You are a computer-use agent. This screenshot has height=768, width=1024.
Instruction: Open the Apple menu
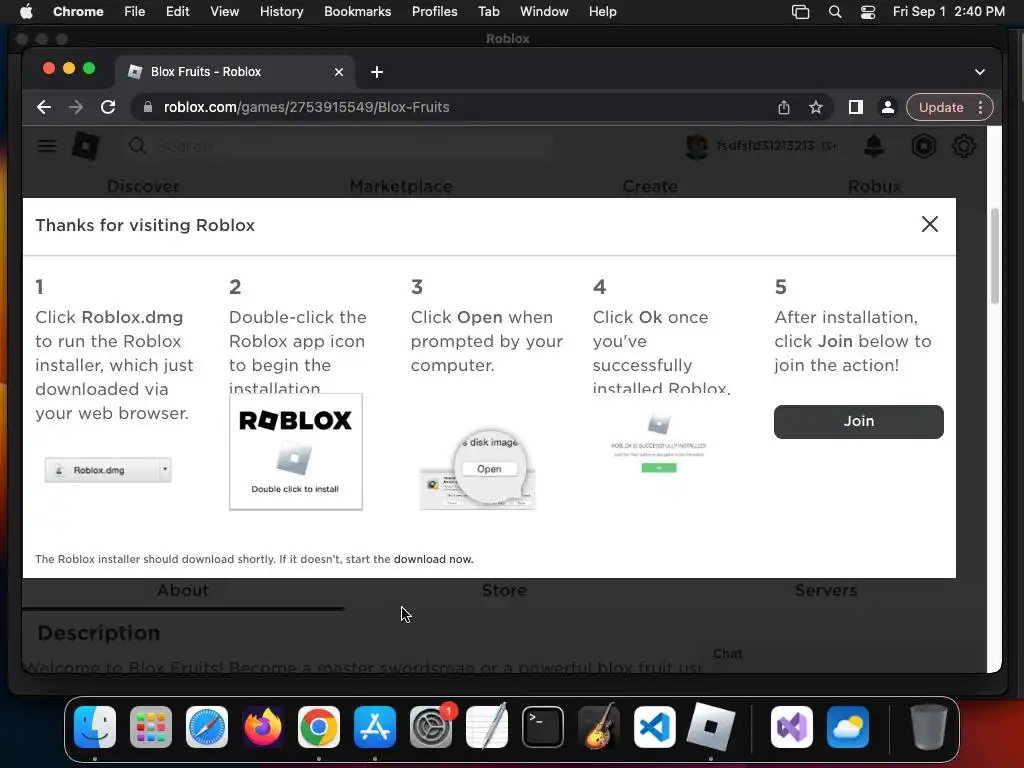point(26,11)
